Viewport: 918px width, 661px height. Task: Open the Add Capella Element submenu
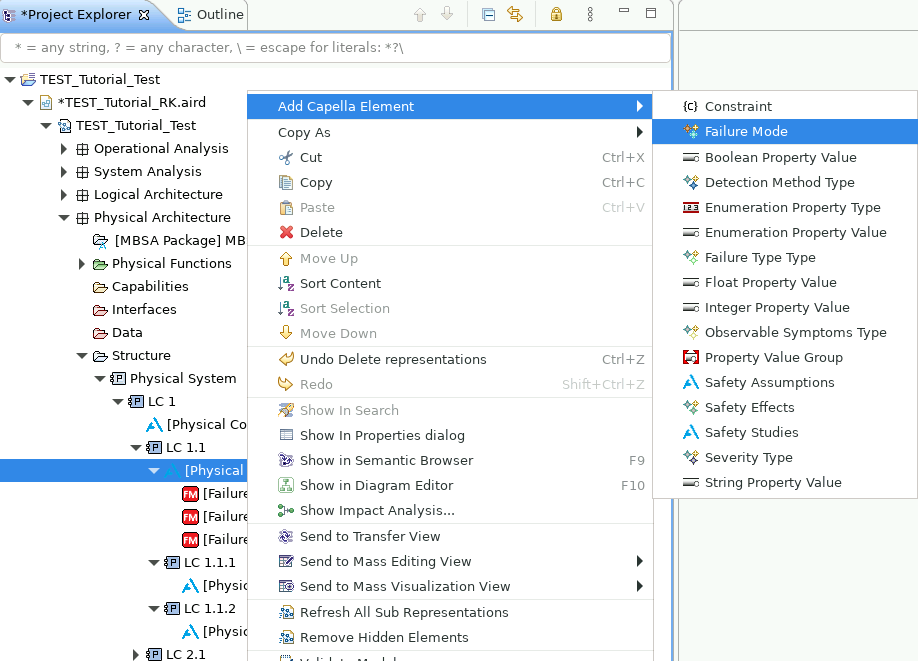pyautogui.click(x=450, y=107)
